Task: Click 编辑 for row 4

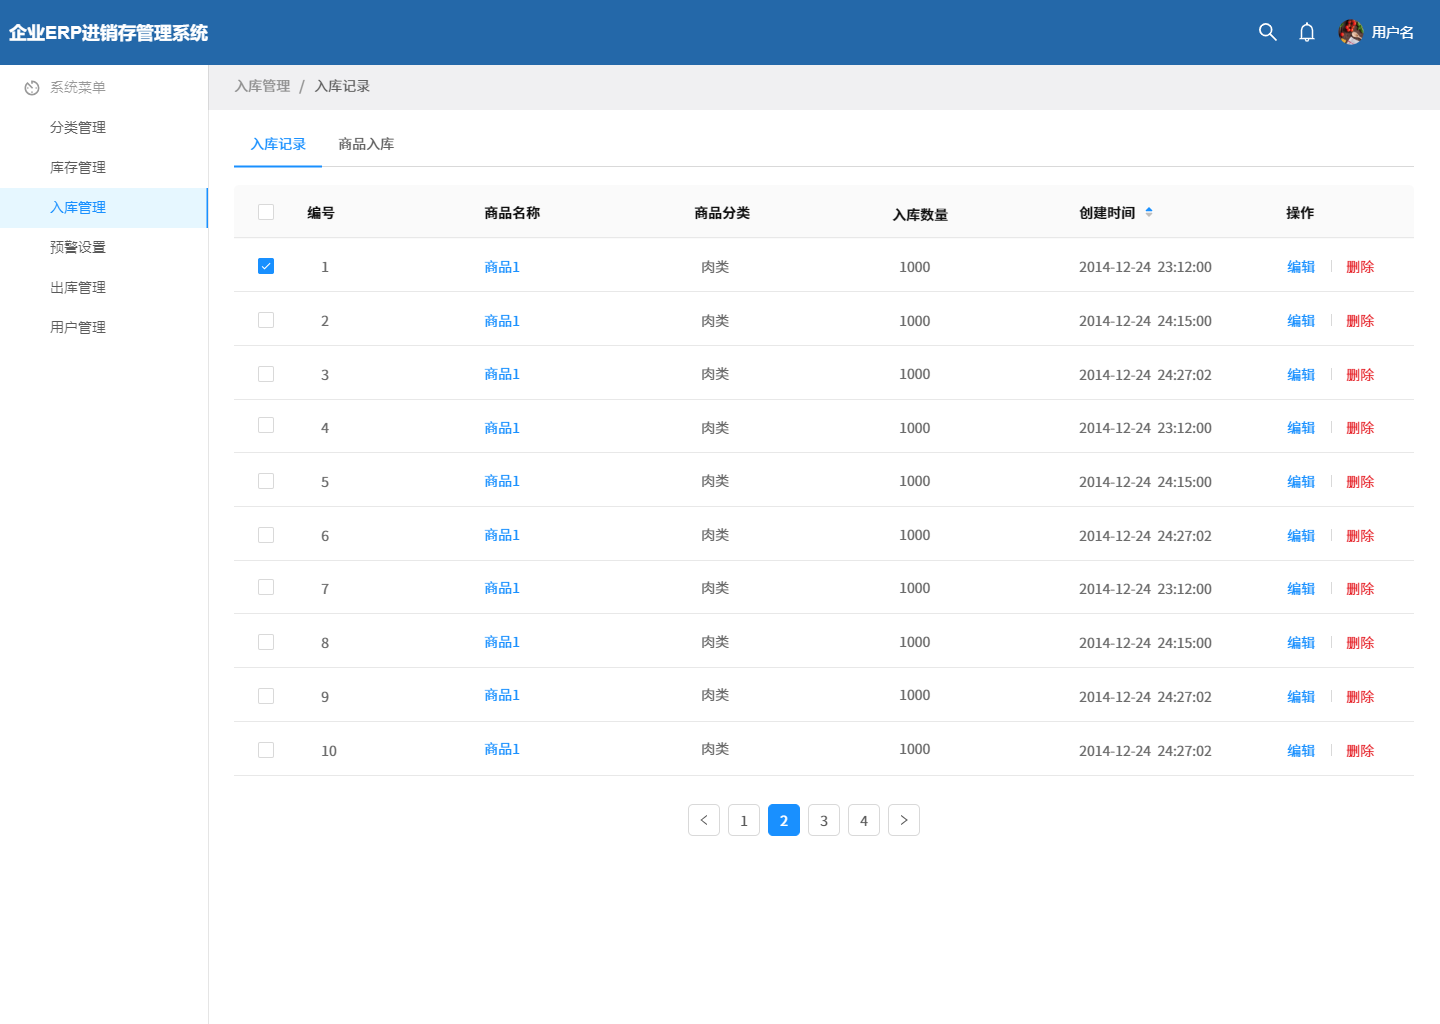Action: point(1301,428)
